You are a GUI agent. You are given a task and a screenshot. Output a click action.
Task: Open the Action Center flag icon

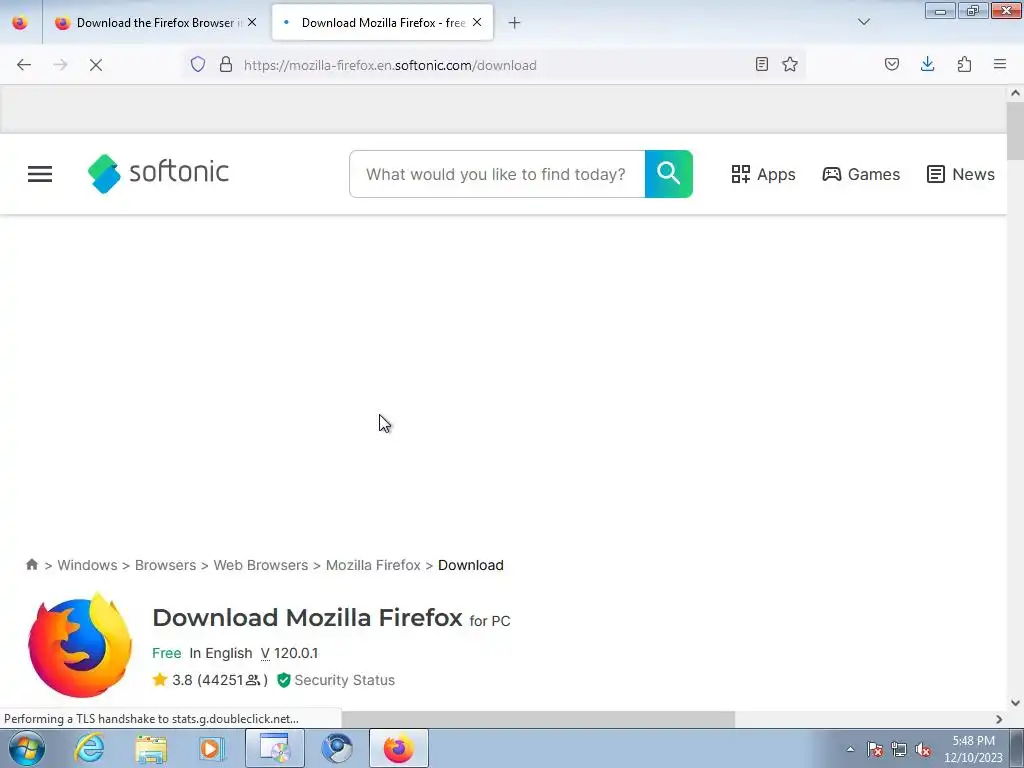875,749
